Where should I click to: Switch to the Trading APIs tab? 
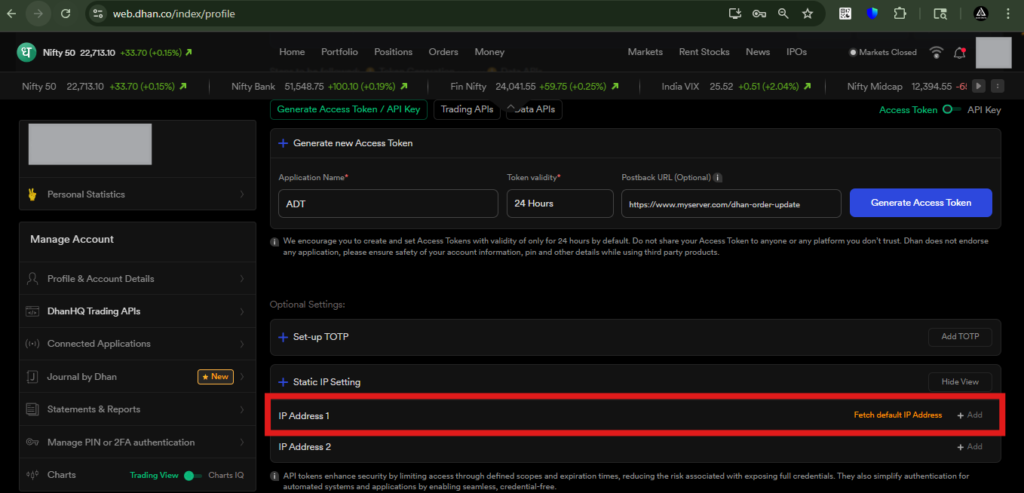pyautogui.click(x=467, y=110)
